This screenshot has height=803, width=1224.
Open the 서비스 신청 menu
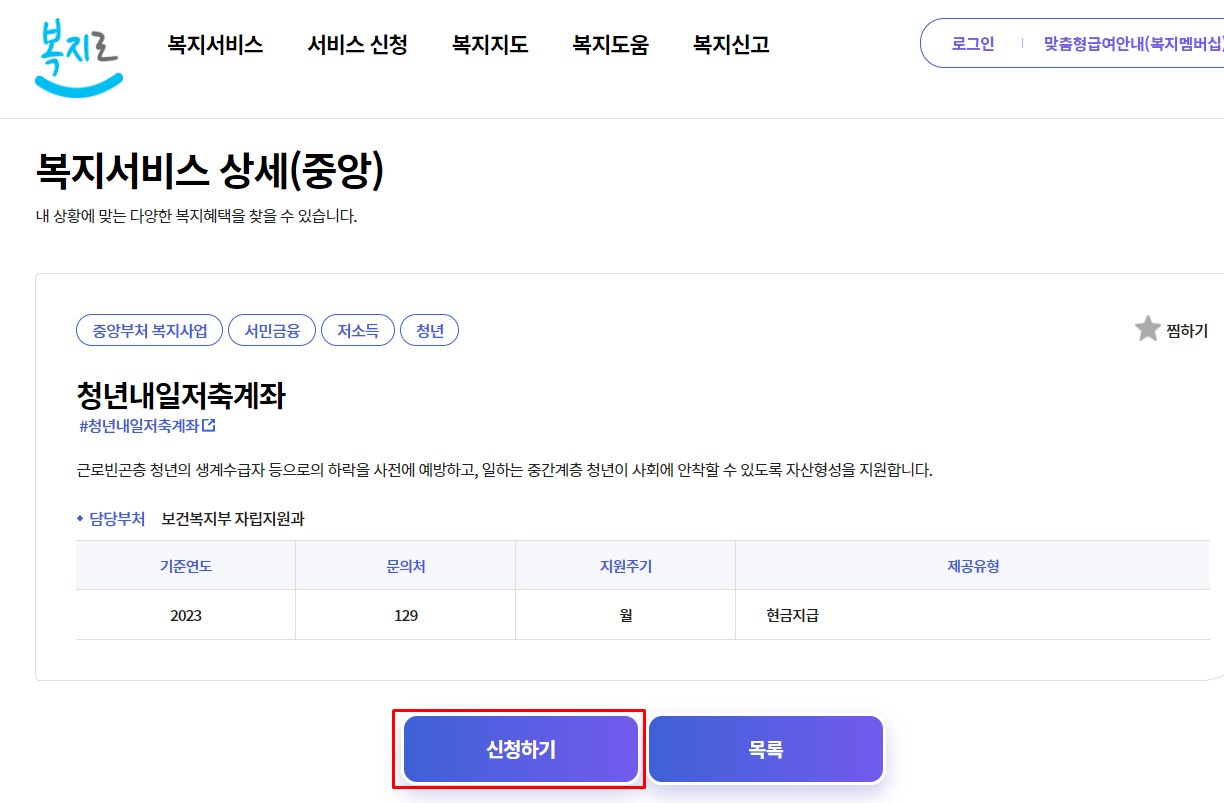pos(357,44)
